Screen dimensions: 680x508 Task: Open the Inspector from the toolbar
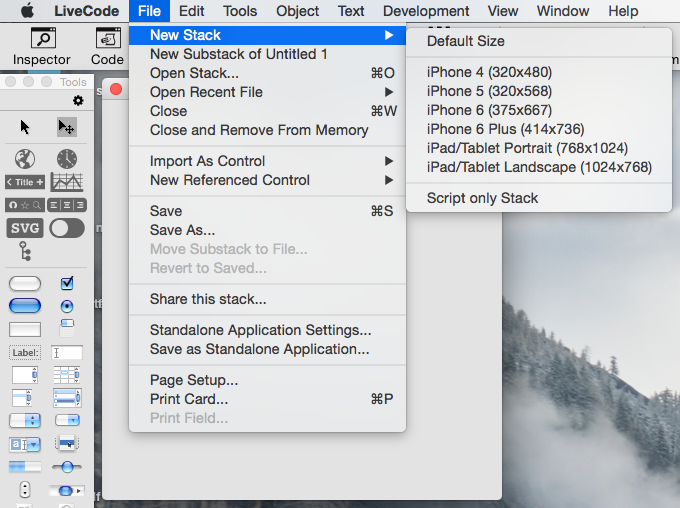point(42,47)
